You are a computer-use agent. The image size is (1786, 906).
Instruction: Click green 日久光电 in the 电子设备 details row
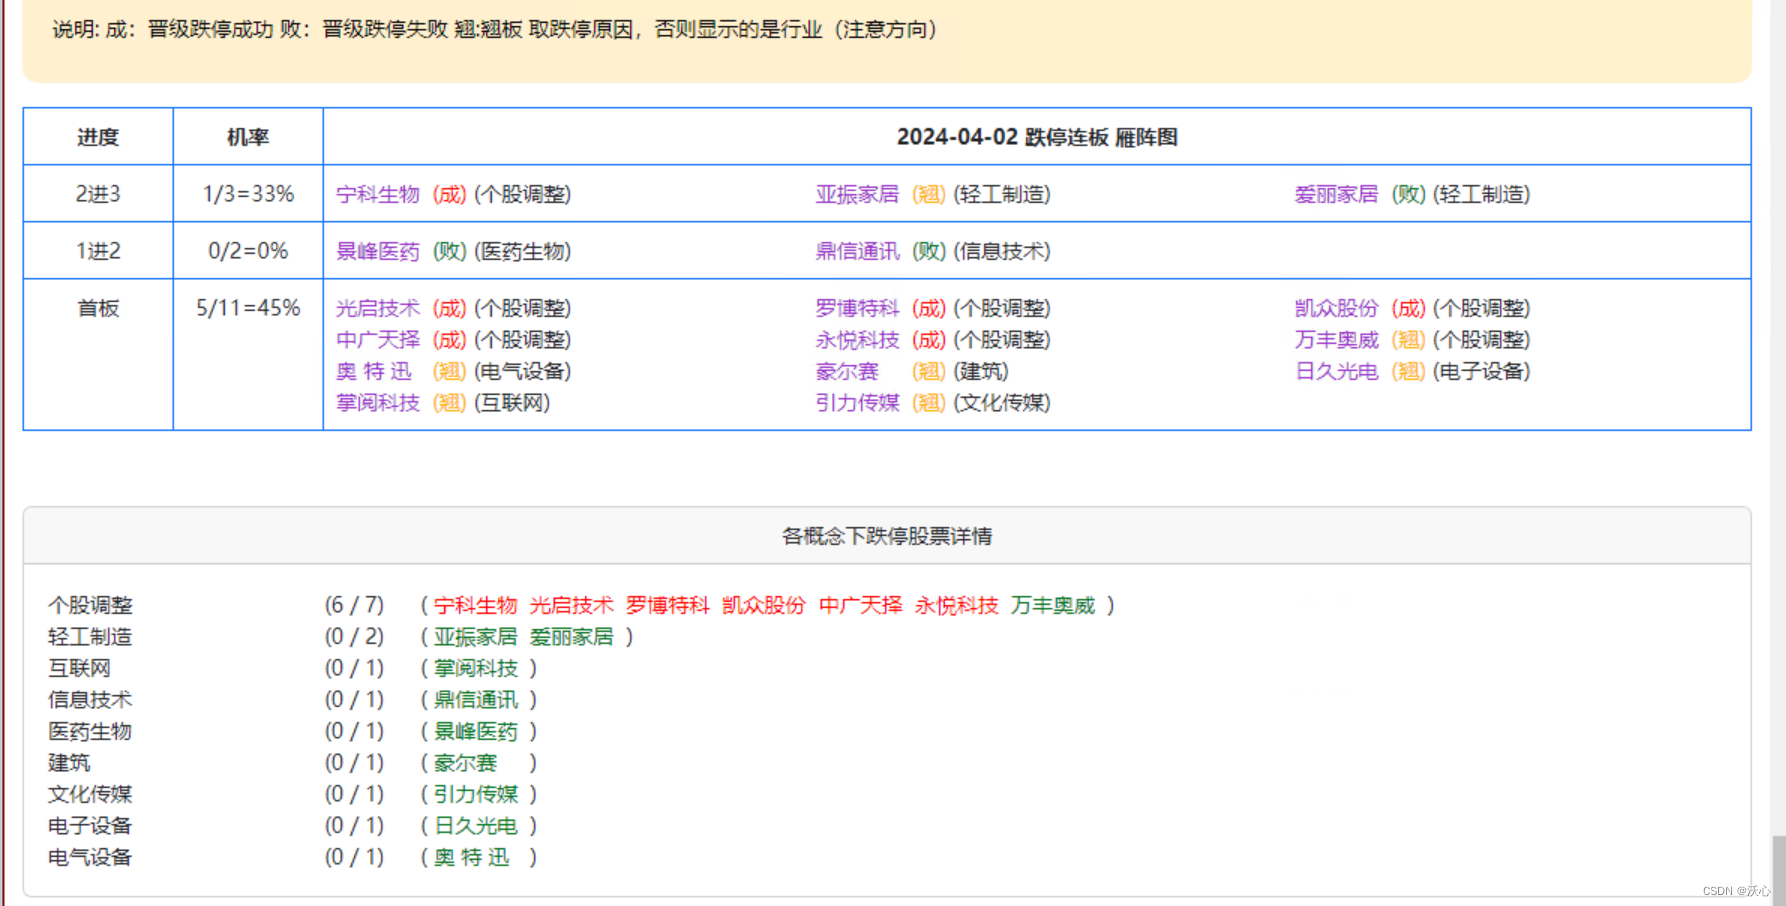pyautogui.click(x=476, y=825)
